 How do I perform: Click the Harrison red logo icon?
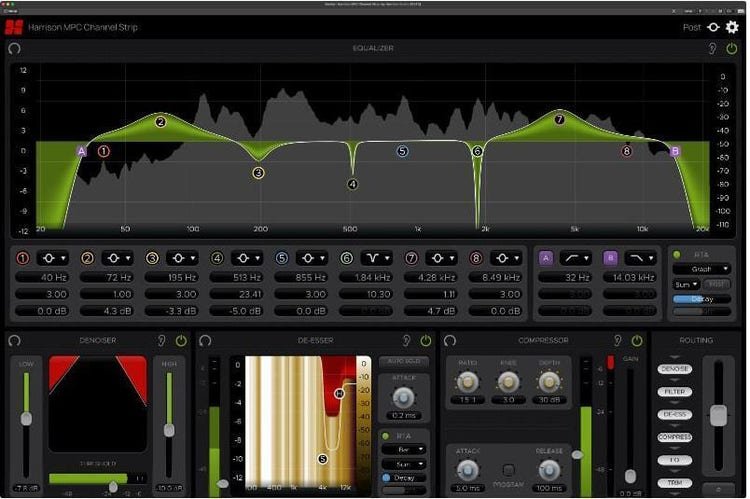[x=14, y=27]
